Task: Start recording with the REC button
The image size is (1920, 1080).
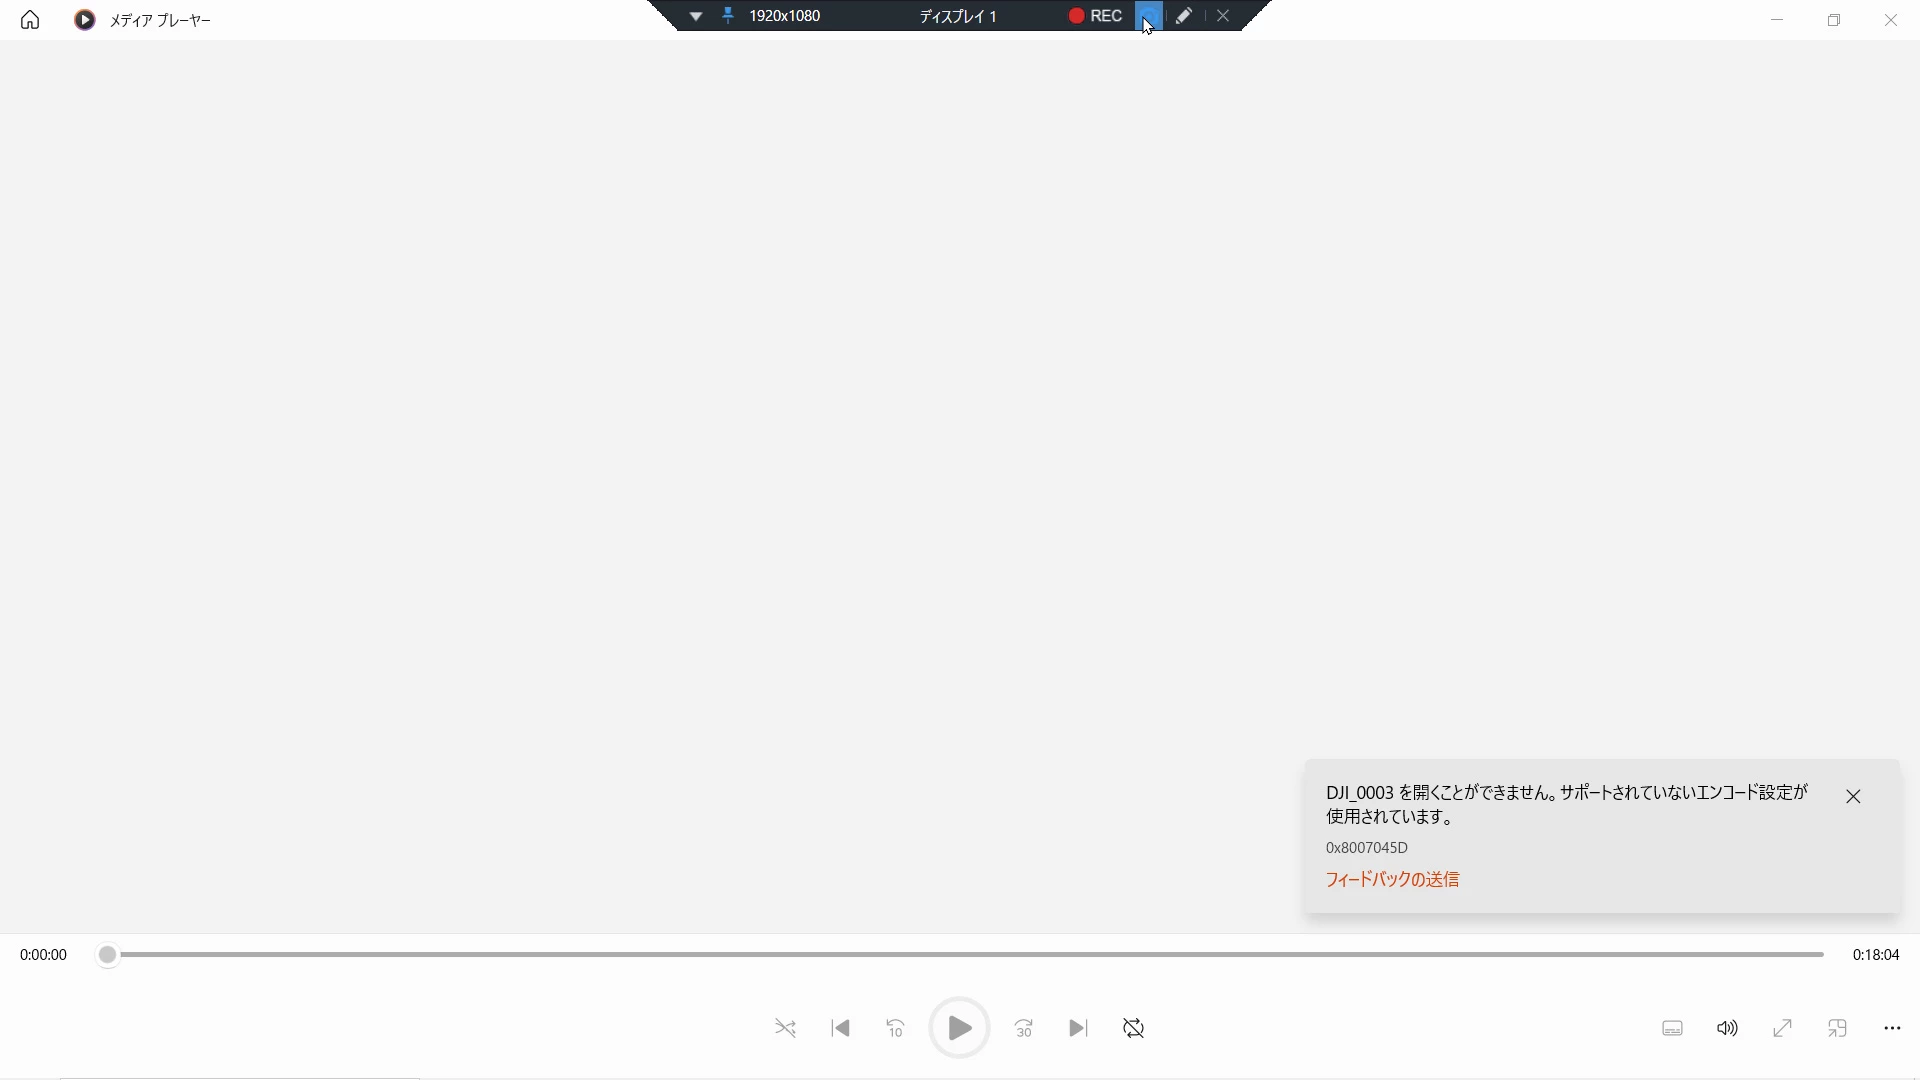Action: [x=1096, y=16]
